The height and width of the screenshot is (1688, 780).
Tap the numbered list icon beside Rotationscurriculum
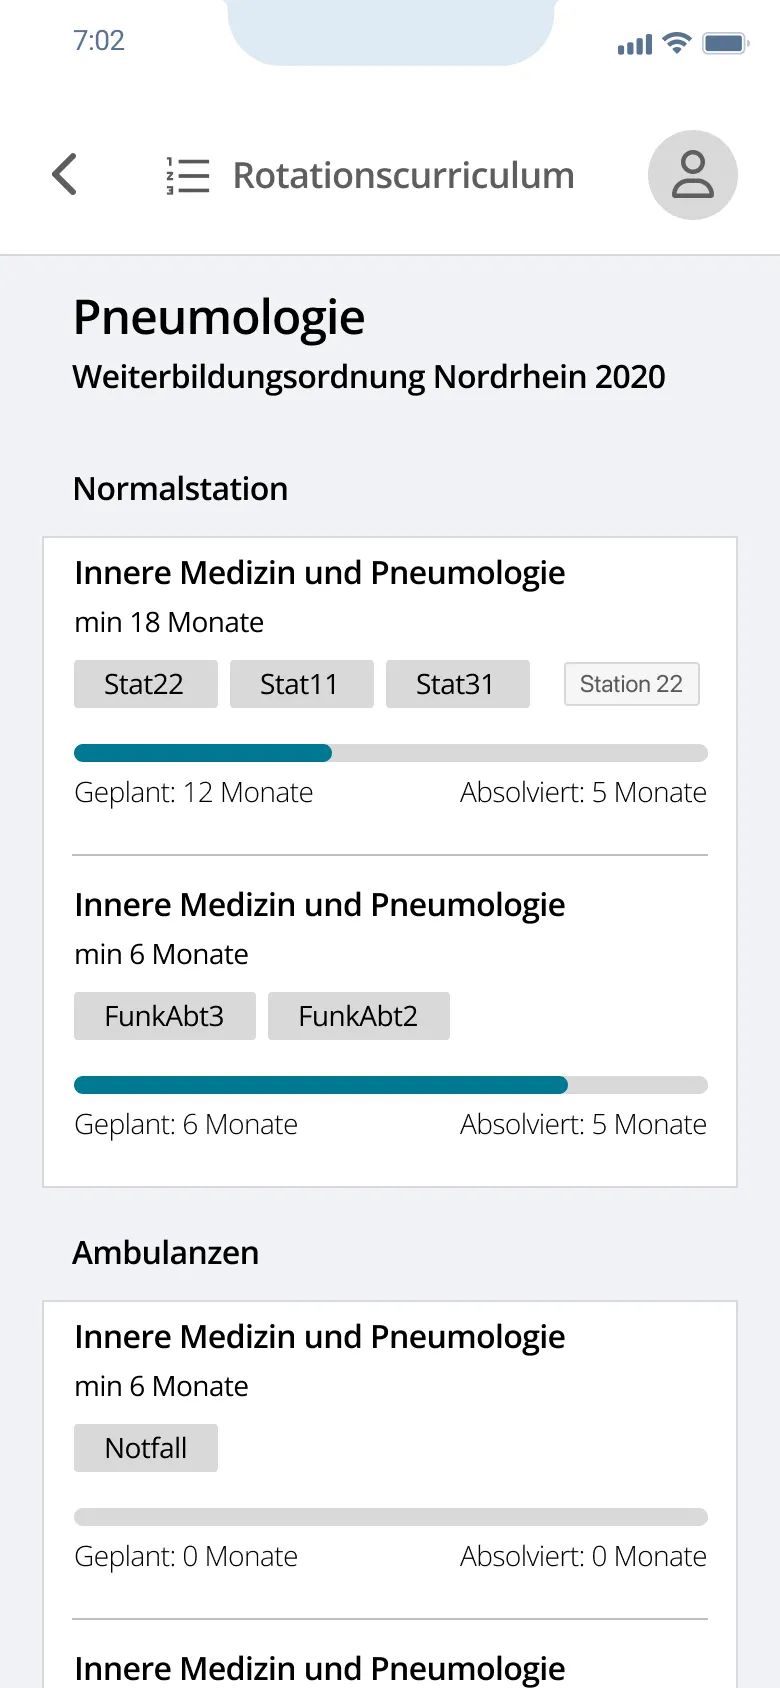(x=188, y=176)
